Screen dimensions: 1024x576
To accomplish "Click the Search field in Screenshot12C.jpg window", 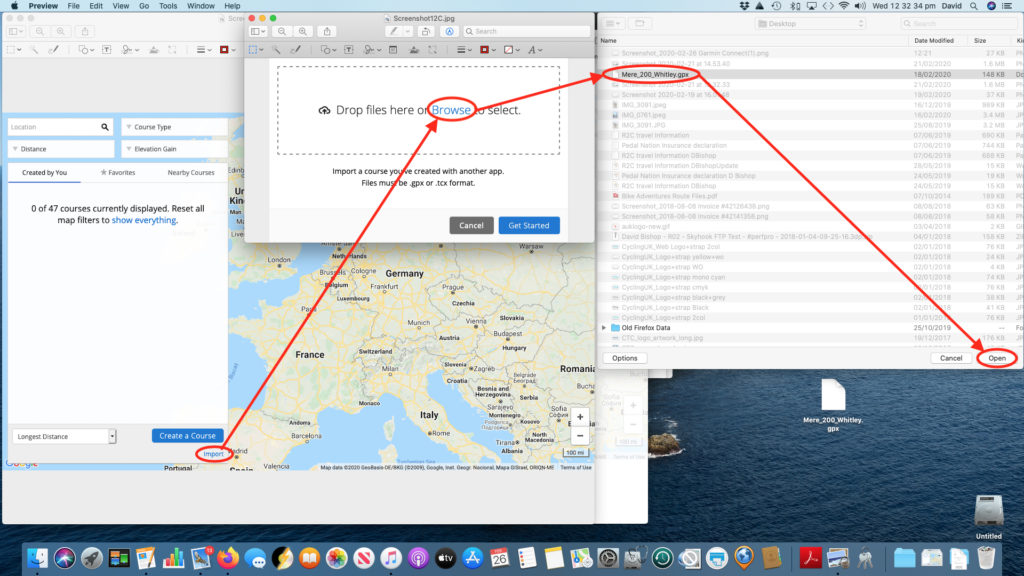I will coord(526,31).
